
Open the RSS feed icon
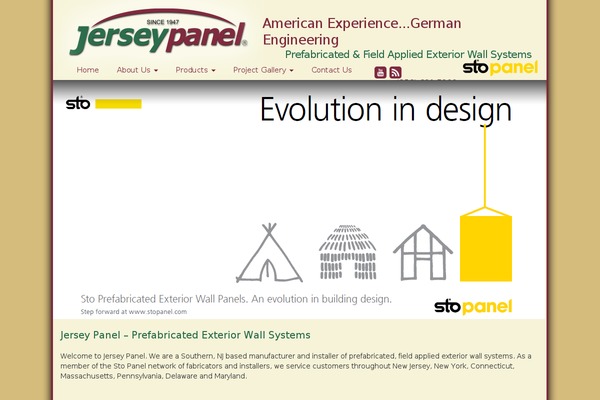(395, 72)
